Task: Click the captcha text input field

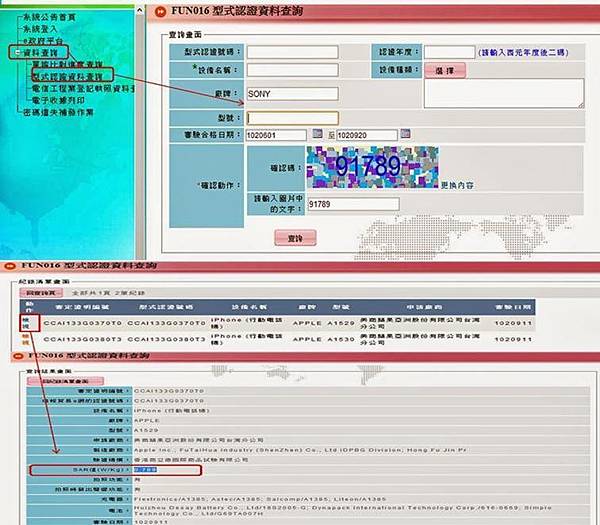Action: 354,204
